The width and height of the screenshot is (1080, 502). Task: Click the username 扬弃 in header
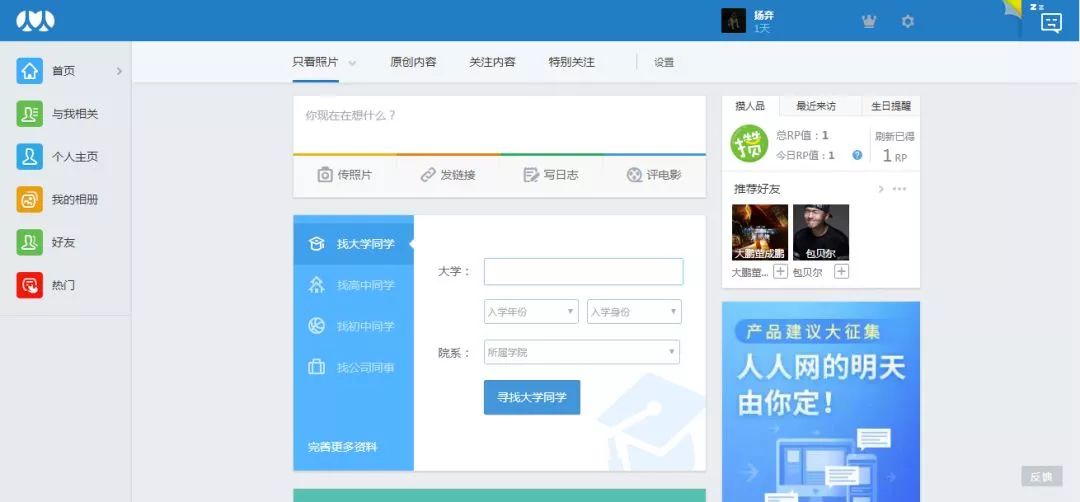pyautogui.click(x=763, y=15)
